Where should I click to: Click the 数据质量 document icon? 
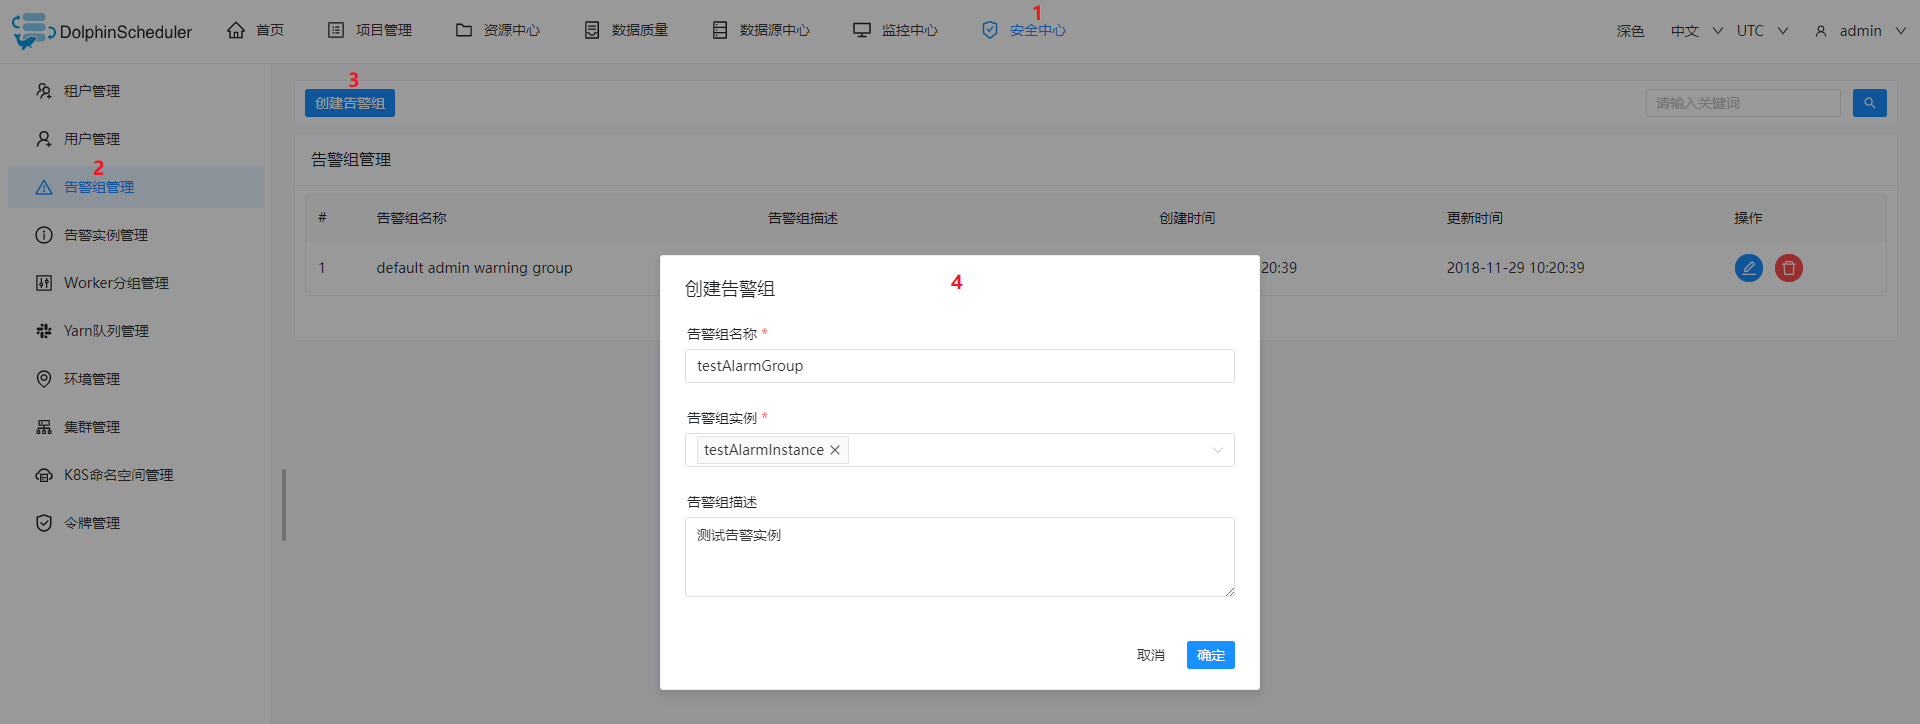(x=592, y=30)
